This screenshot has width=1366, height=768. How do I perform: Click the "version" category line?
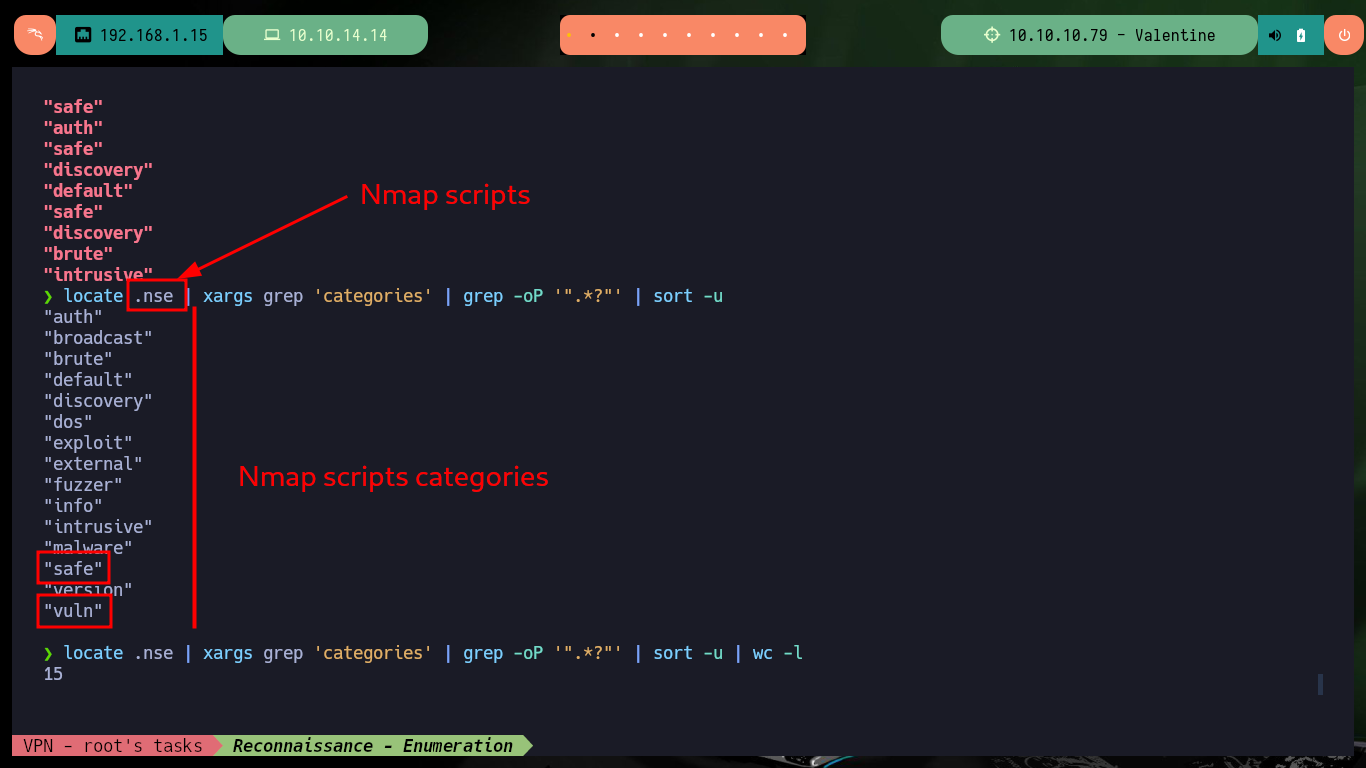88,590
